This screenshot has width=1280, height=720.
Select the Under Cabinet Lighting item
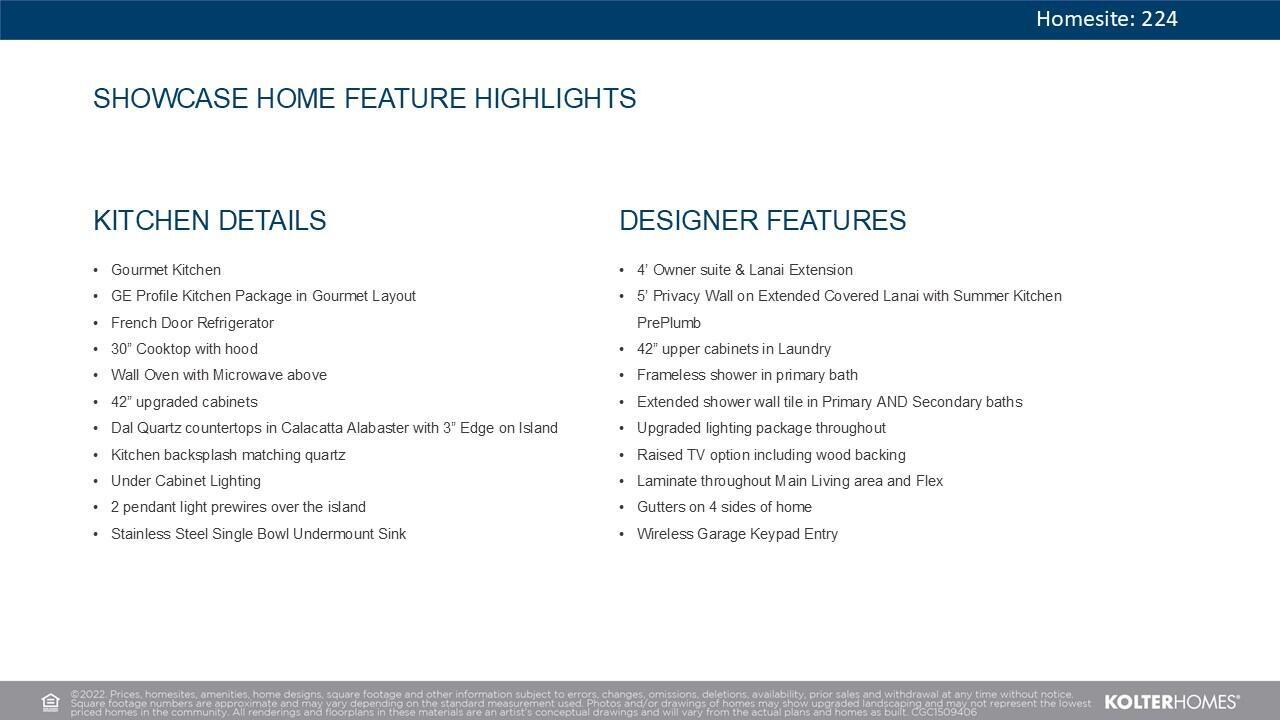pyautogui.click(x=186, y=481)
